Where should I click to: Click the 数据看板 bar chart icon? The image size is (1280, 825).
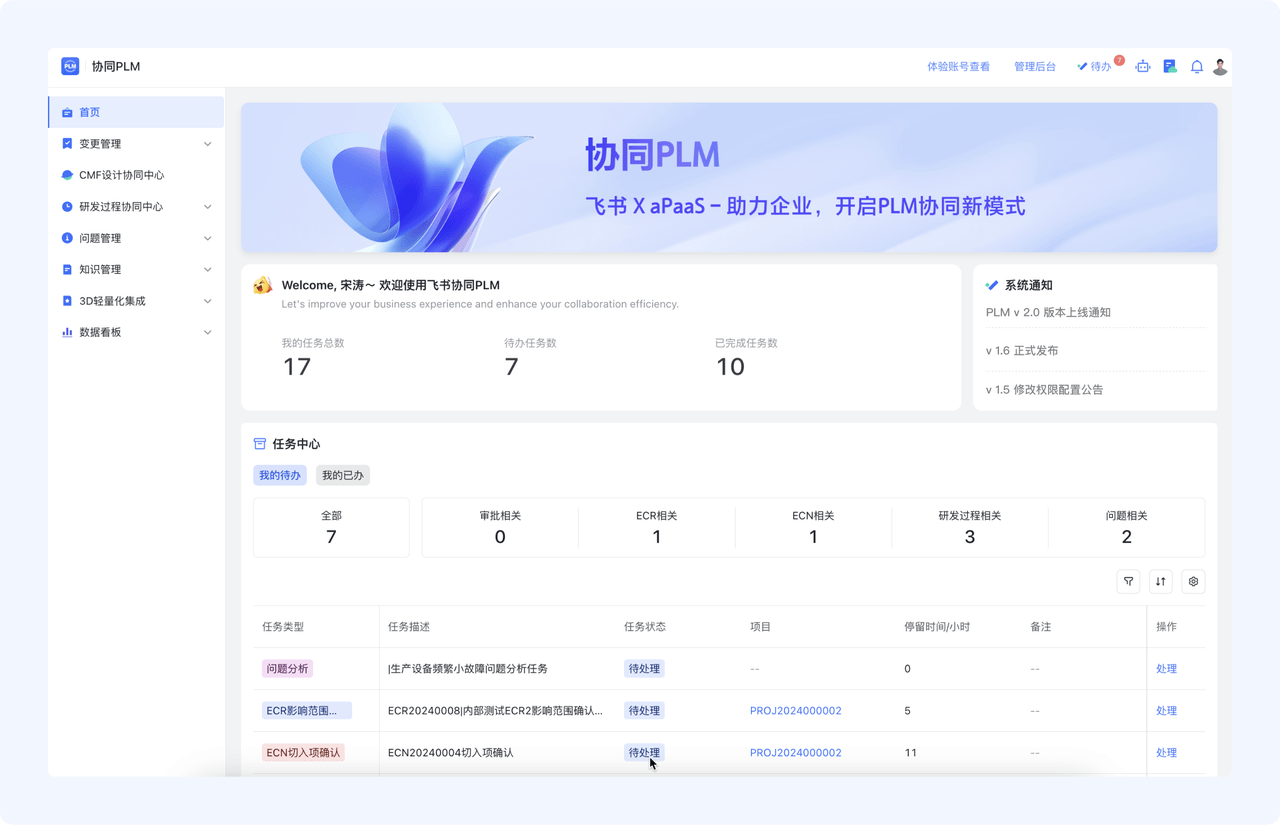(67, 332)
